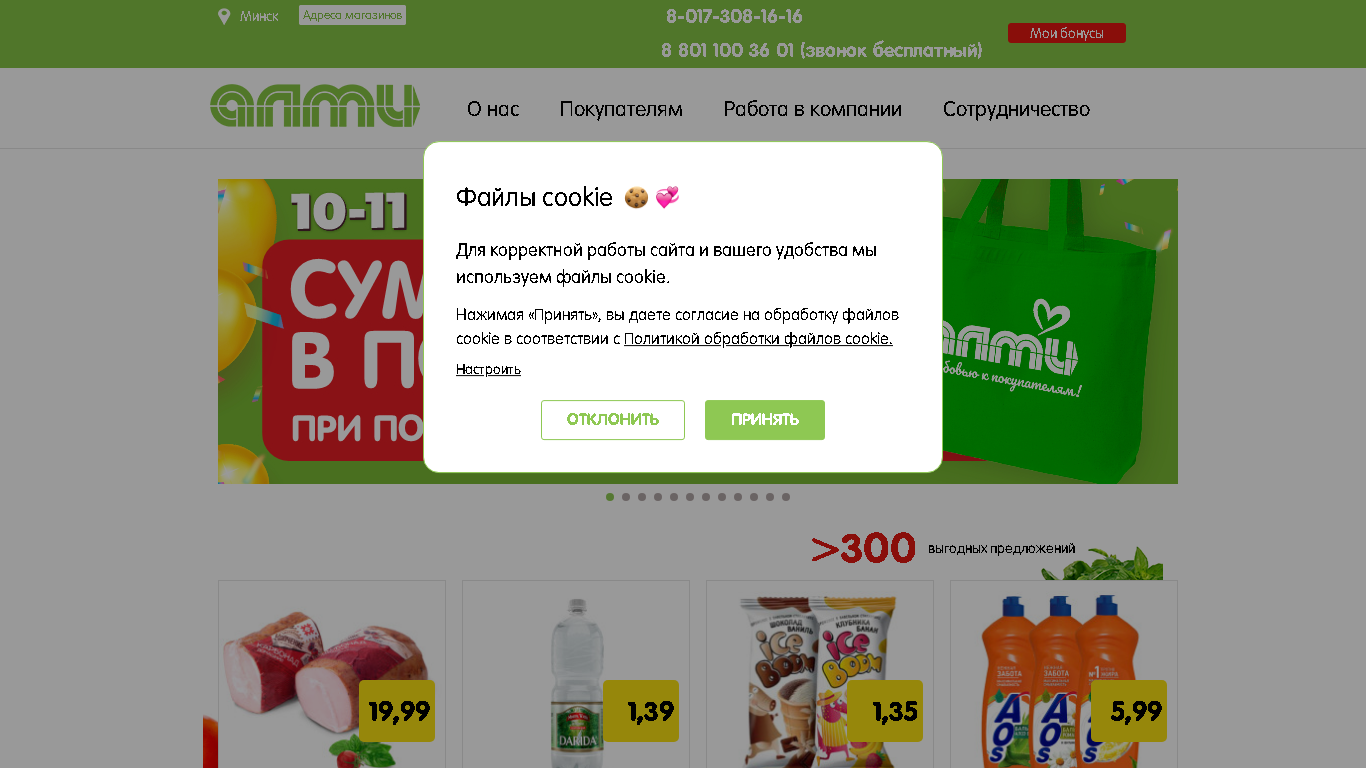
Task: Expand cookie settings via Настроить
Action: point(488,369)
